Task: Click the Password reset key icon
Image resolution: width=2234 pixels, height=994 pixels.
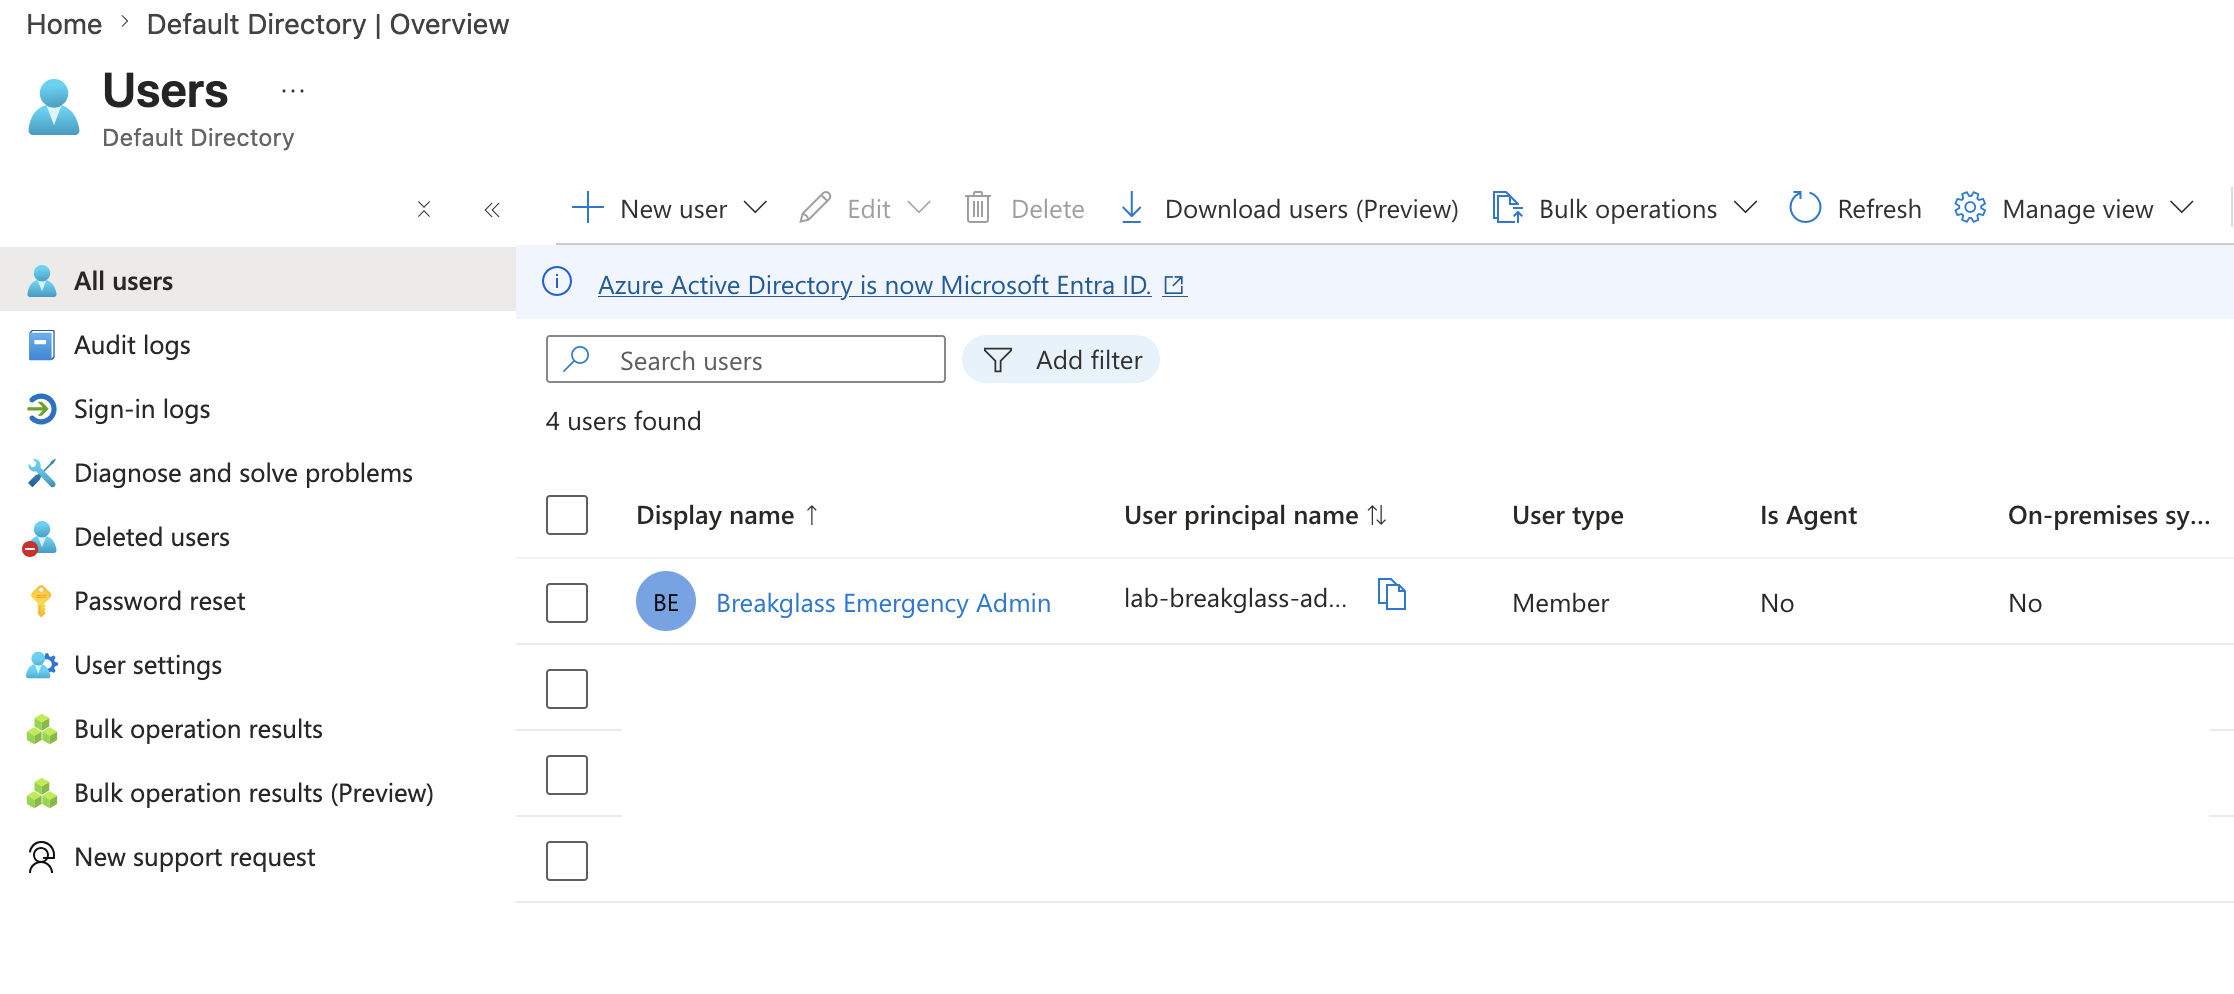Action: (x=41, y=601)
